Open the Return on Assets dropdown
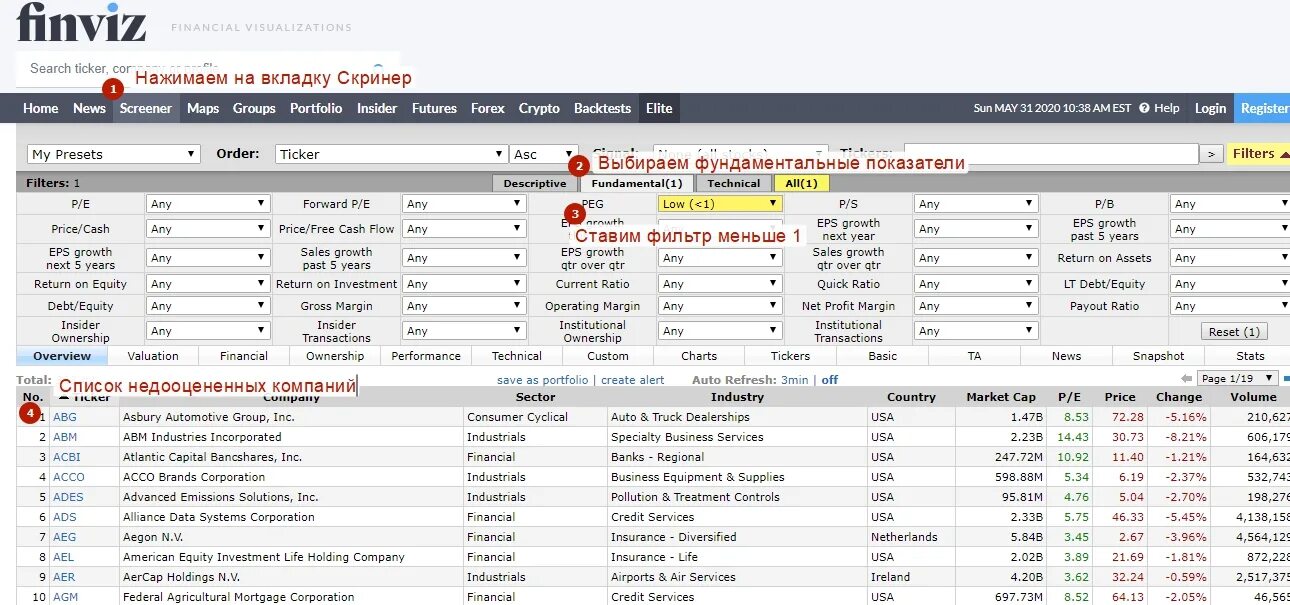This screenshot has height=605, width=1290. coord(1230,258)
